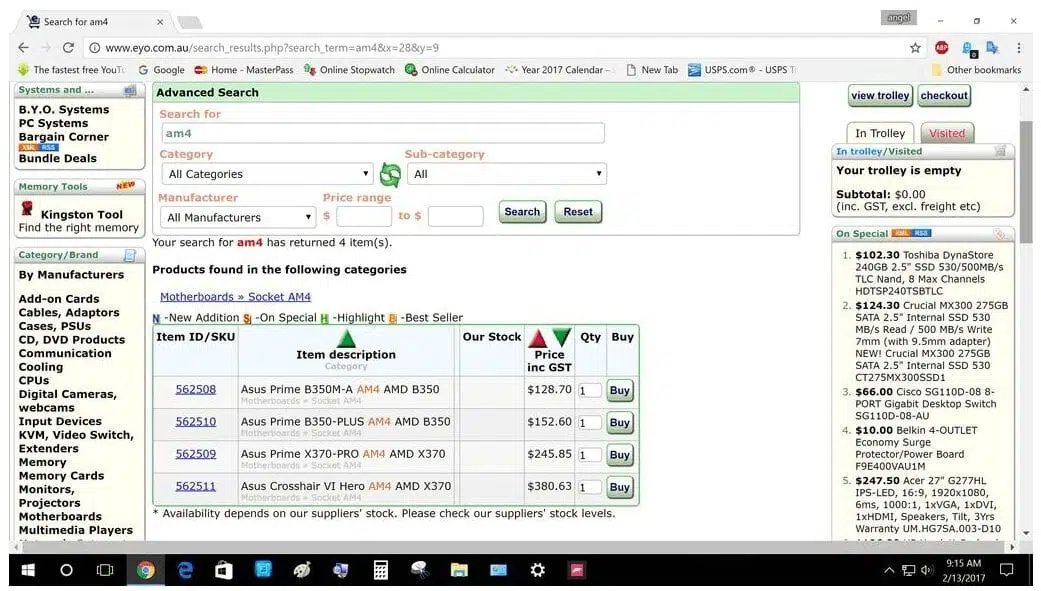Click the maximum price input field
Image resolution: width=1041 pixels, height=591 pixels.
click(455, 216)
